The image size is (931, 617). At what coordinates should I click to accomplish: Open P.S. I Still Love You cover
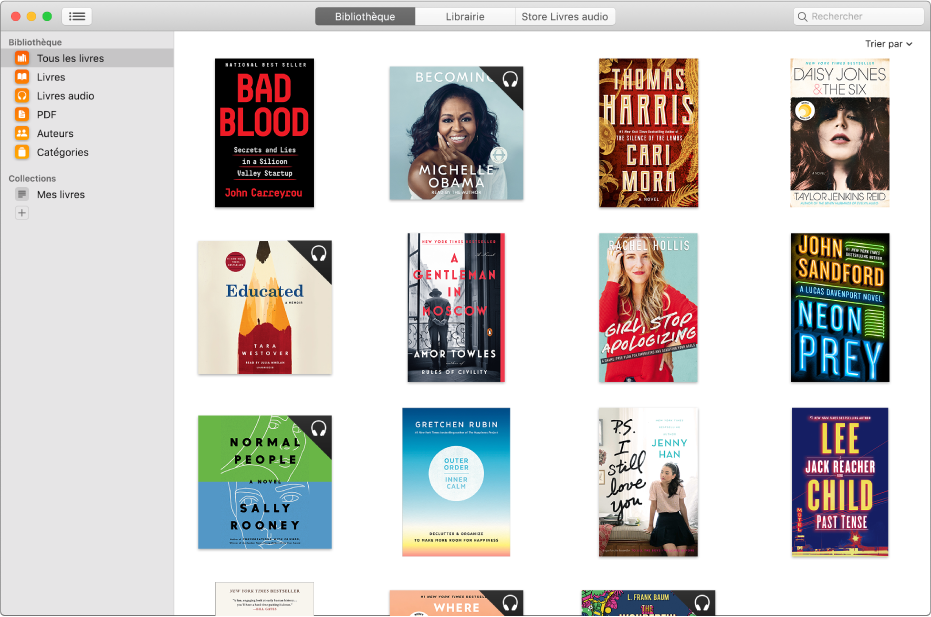648,482
